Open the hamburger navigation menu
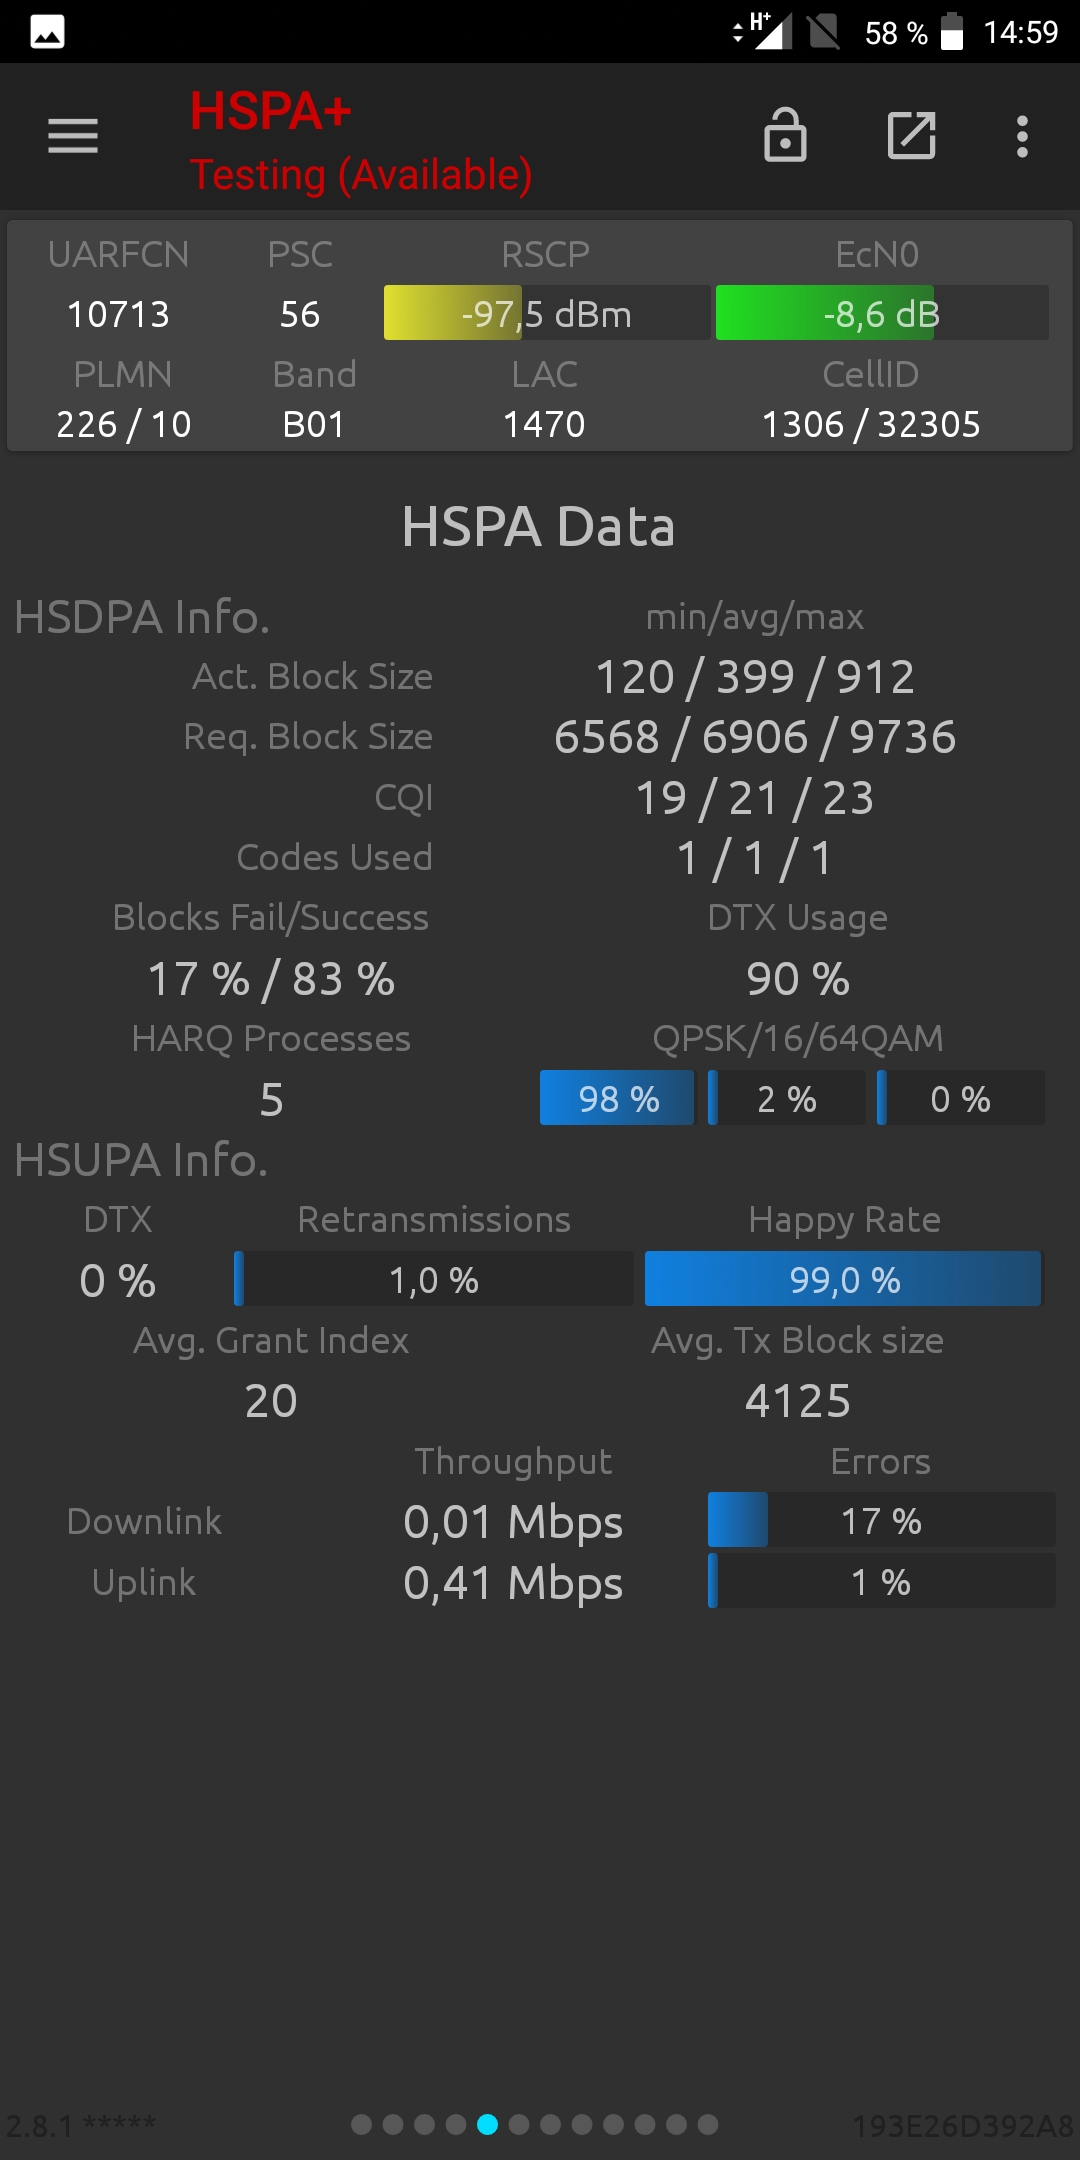 coord(73,136)
